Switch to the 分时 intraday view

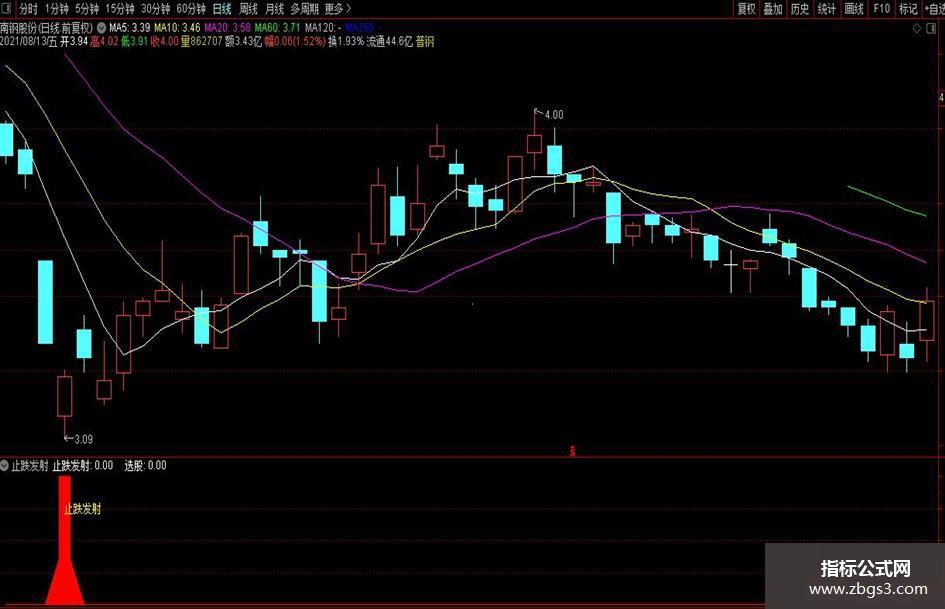(28, 9)
